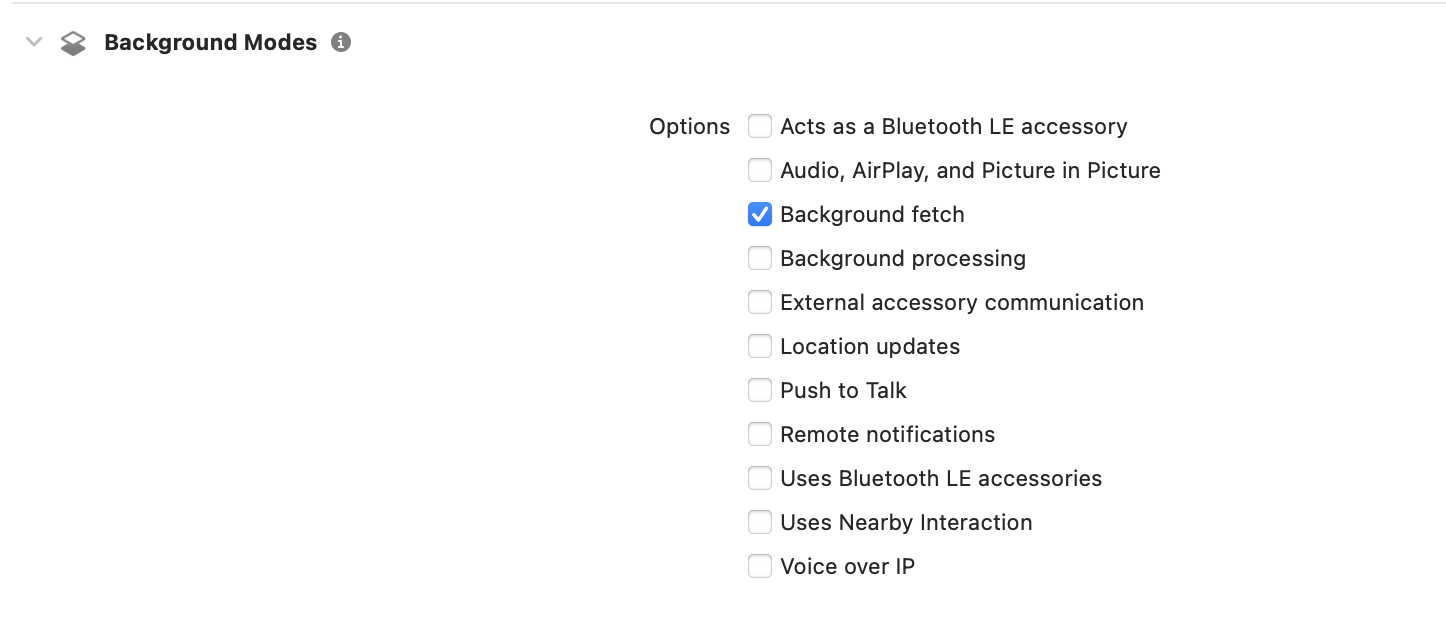The height and width of the screenshot is (626, 1446).
Task: Click the Remote notifications label
Action: pos(887,434)
